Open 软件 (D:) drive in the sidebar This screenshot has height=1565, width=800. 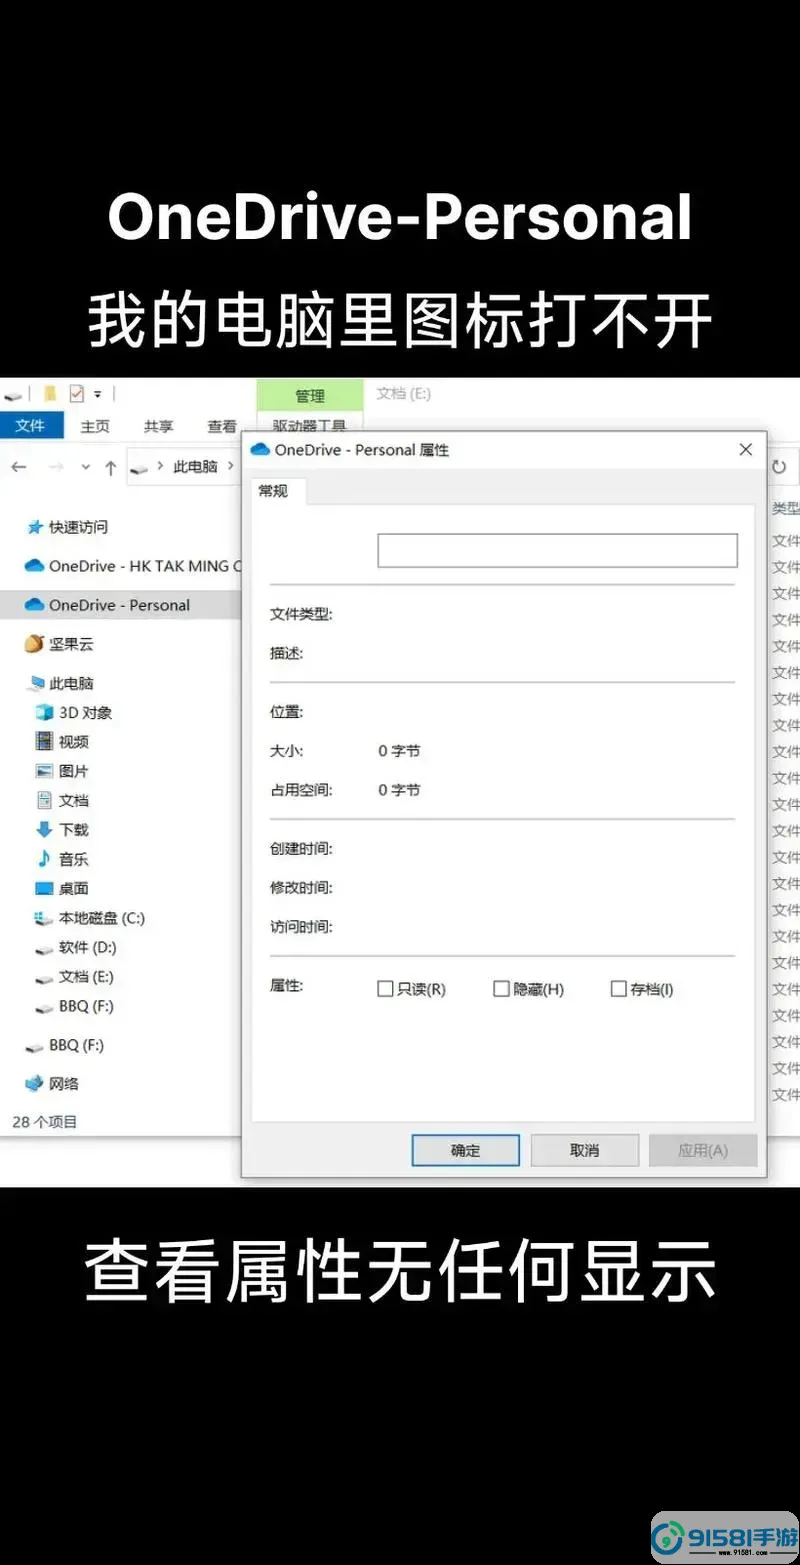tap(76, 947)
